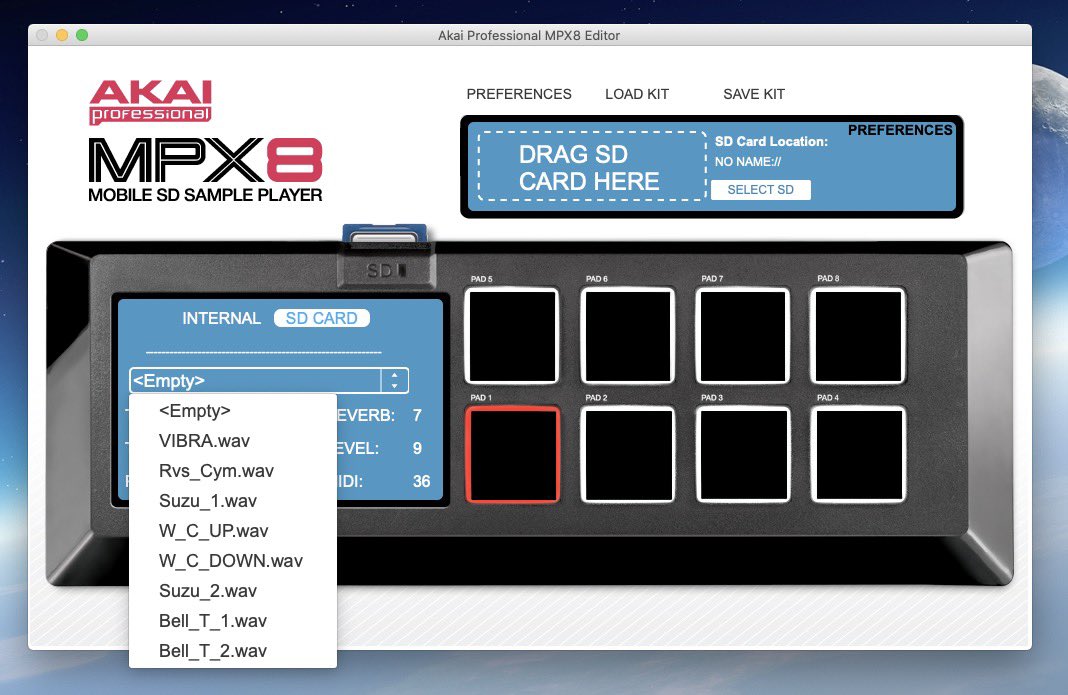Click the sample dropdown up/down arrows
Viewport: 1068px width, 695px height.
[394, 380]
